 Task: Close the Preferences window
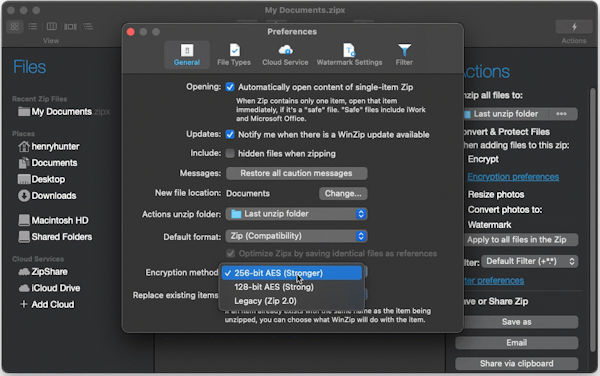130,32
